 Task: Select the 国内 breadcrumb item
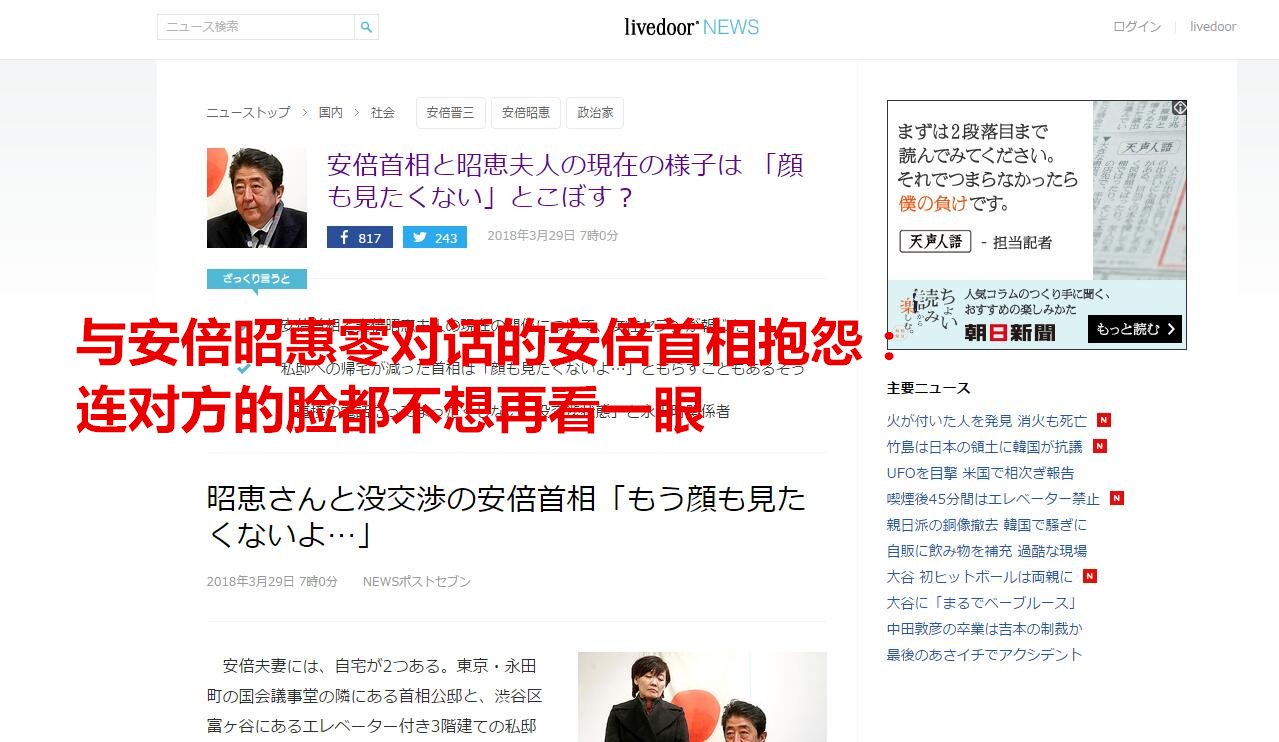(x=331, y=113)
